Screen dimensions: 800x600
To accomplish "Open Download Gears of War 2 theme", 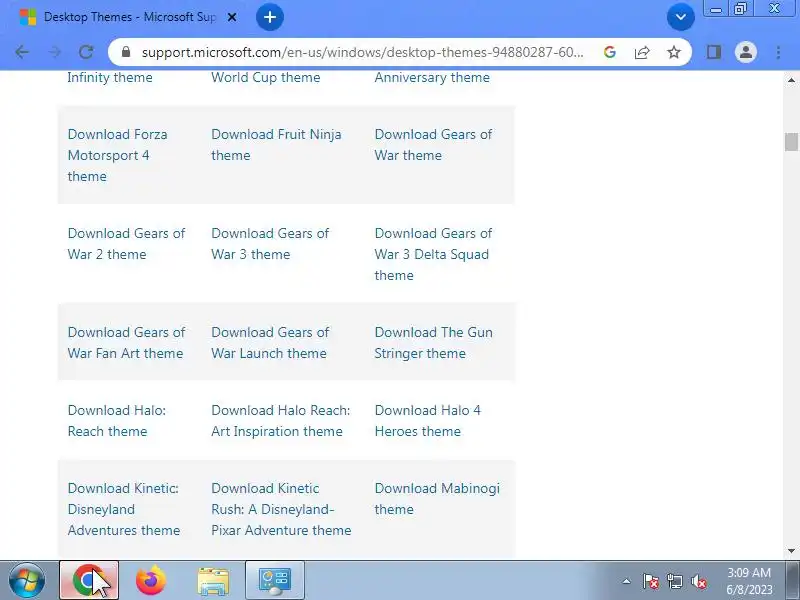I will pyautogui.click(x=126, y=244).
